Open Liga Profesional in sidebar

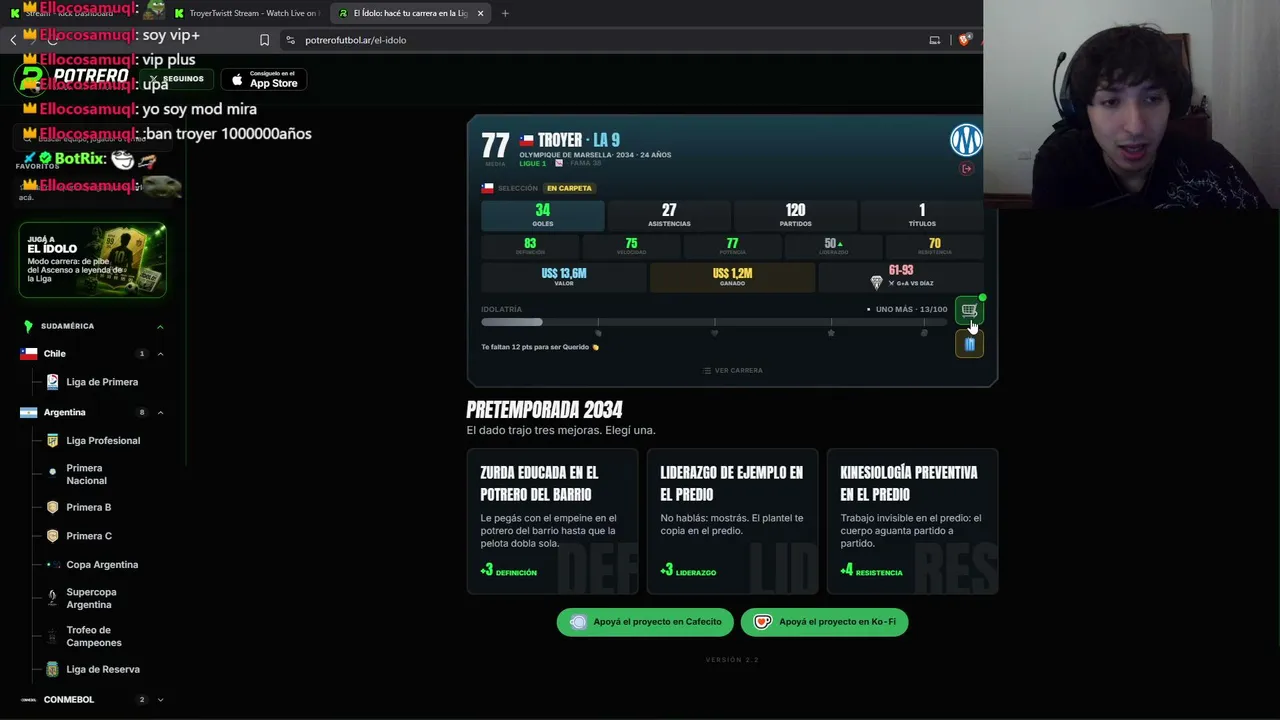click(103, 440)
